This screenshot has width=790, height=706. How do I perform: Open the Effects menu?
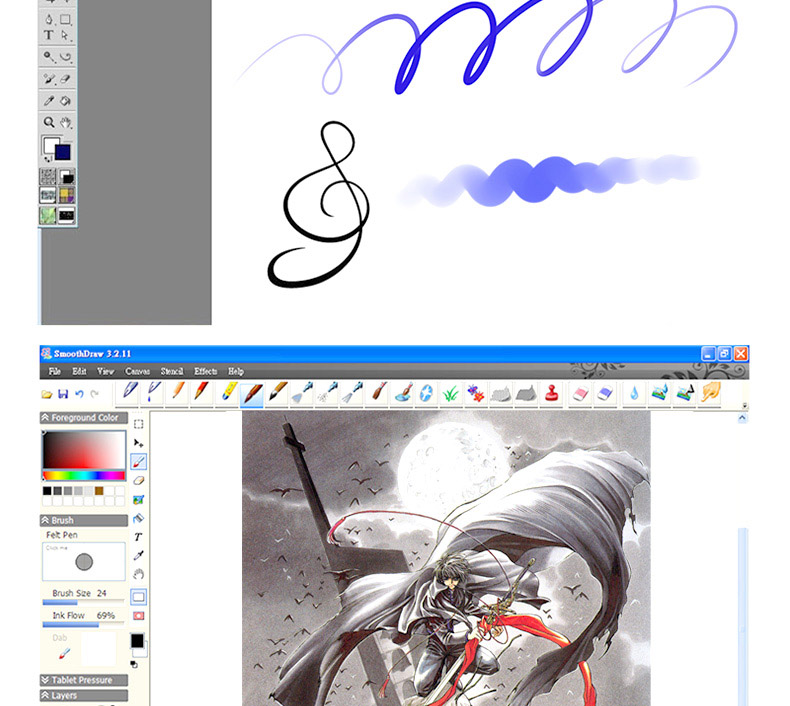[x=206, y=371]
